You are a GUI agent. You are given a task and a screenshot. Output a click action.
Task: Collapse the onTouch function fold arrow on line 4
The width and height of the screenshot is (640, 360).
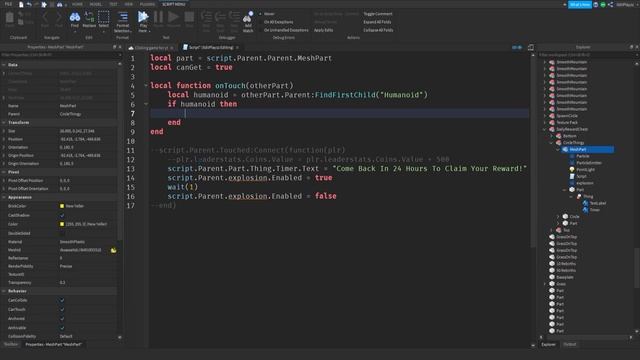146,85
